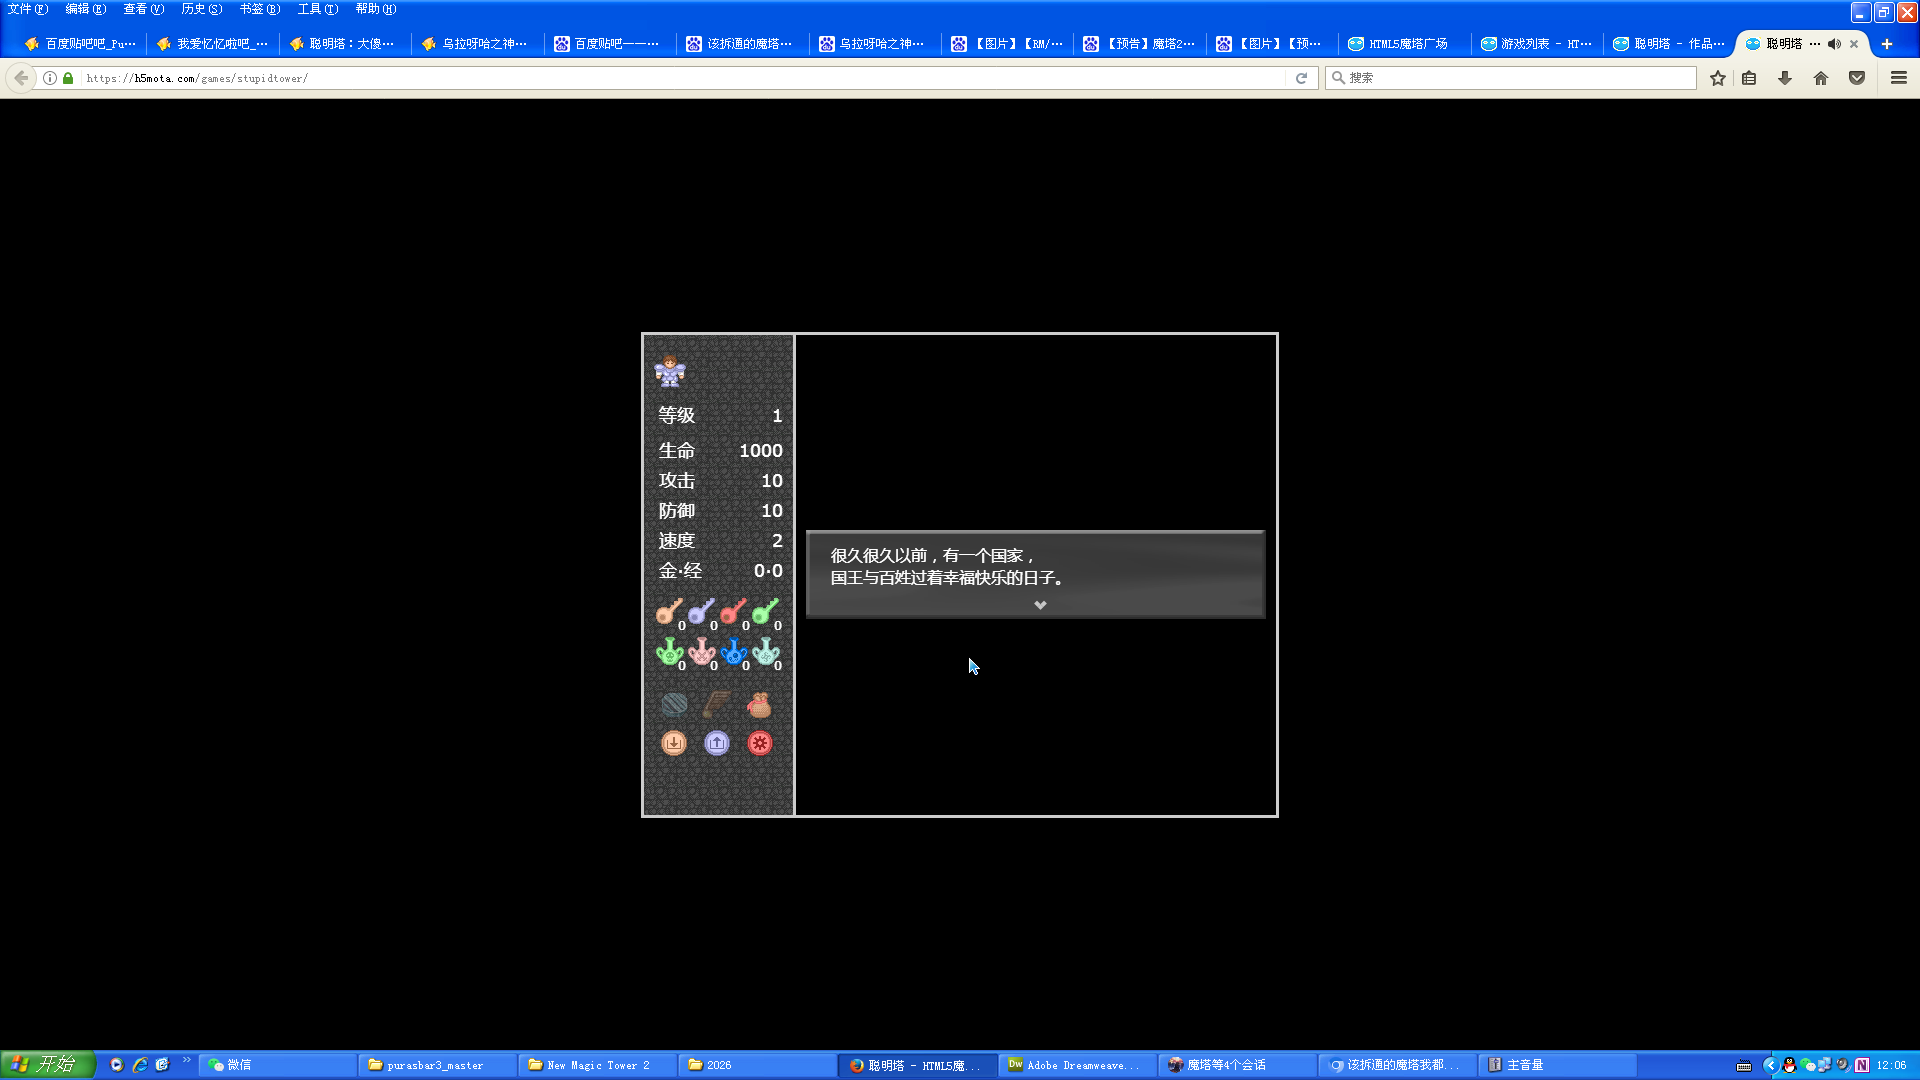Open the 查看 menu
The image size is (1920, 1080).
point(144,9)
